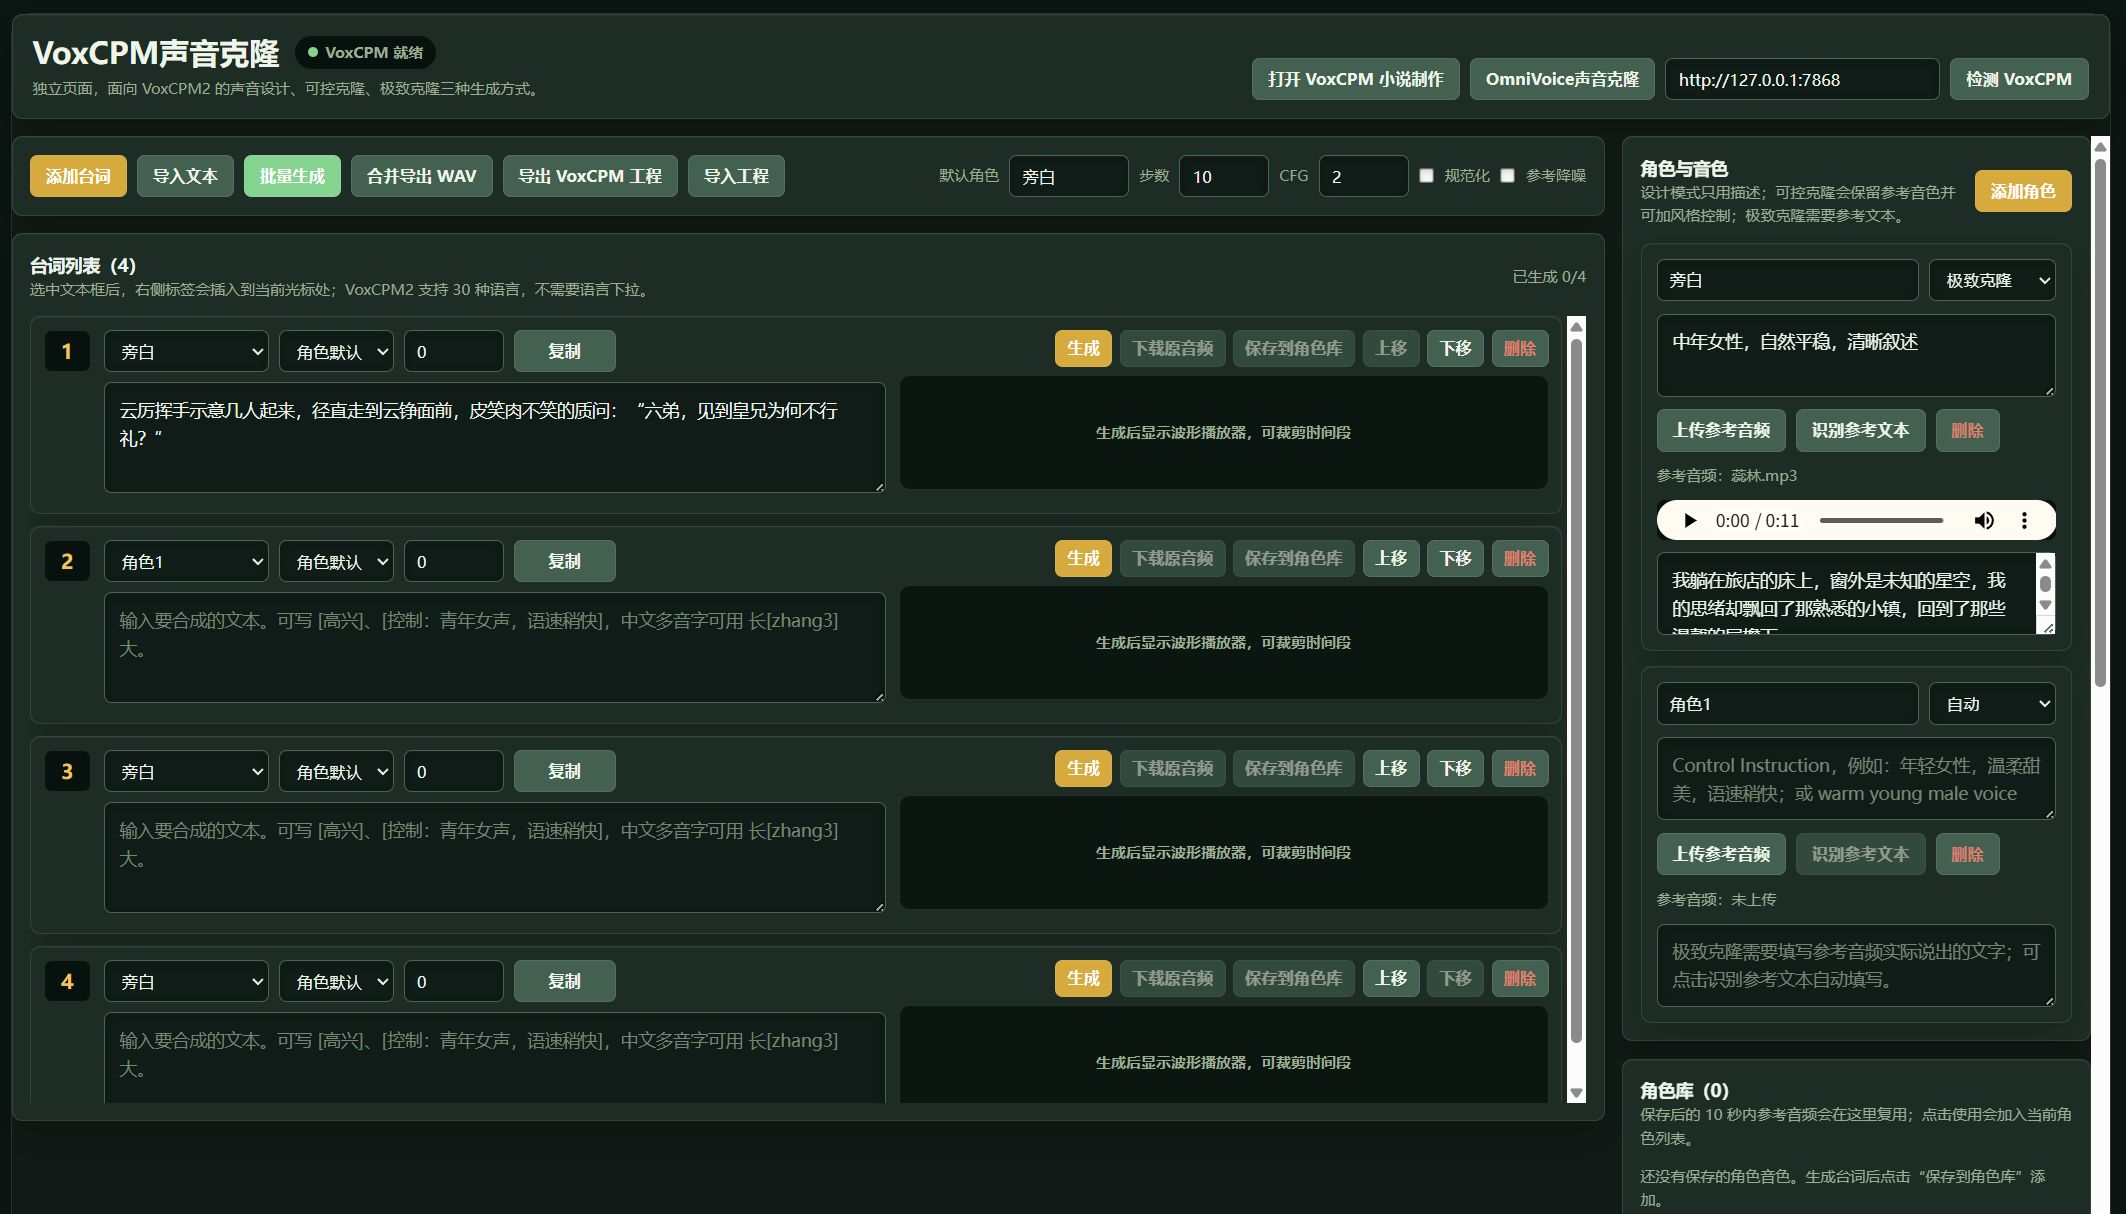Click the server URL input field
The width and height of the screenshot is (2126, 1214).
pyautogui.click(x=1801, y=78)
